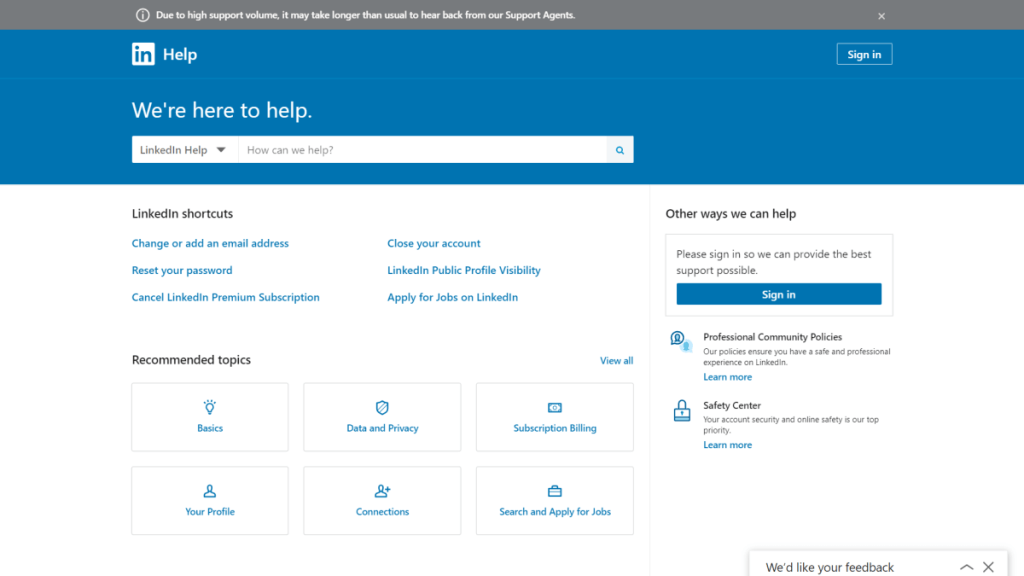Click the Connections add-person icon

(x=381, y=491)
